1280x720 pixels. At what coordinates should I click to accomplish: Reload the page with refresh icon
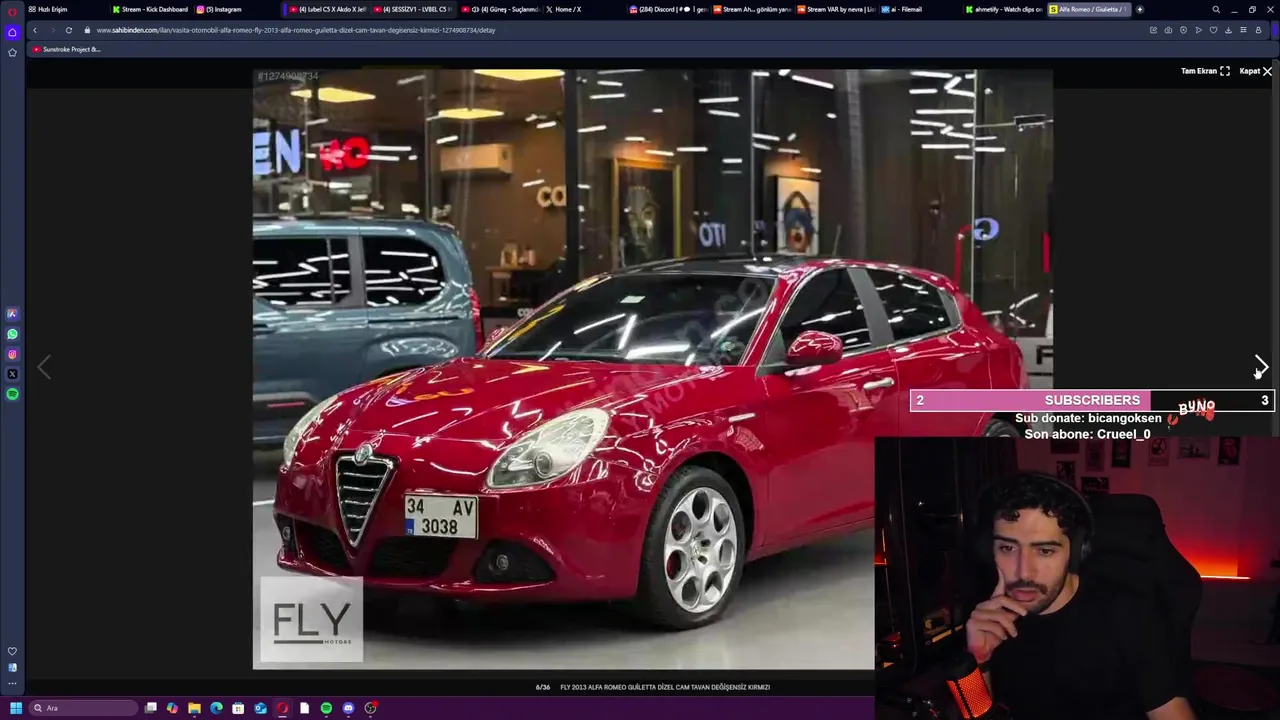click(x=68, y=30)
